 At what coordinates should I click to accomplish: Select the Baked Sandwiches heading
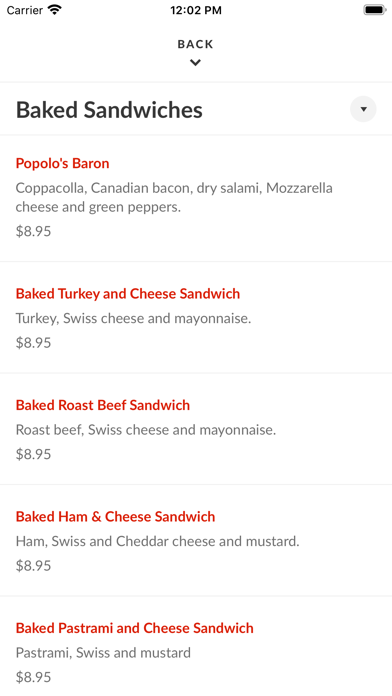click(109, 110)
